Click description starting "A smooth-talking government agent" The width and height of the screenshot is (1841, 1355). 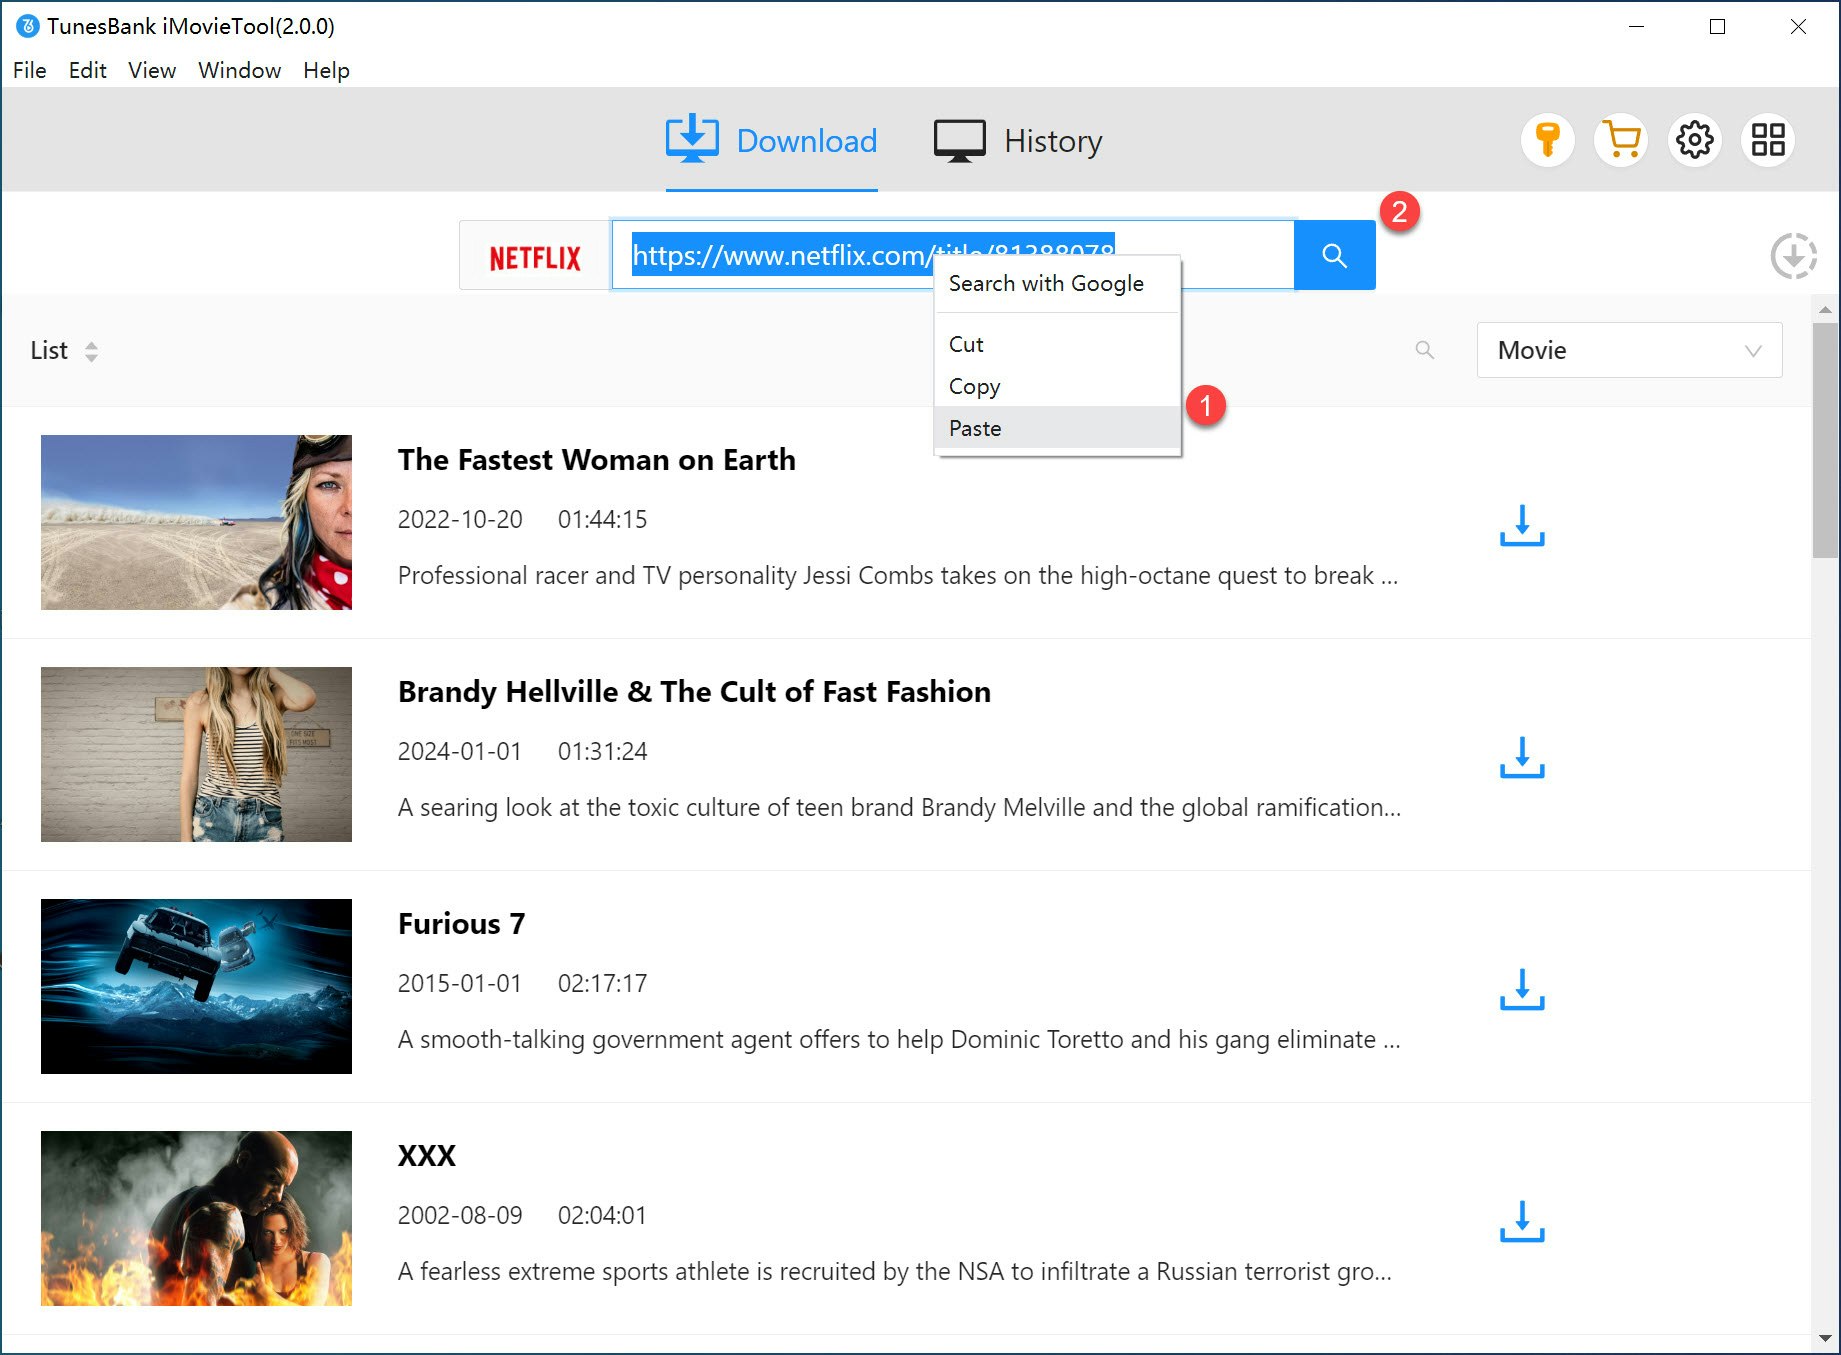[x=899, y=1040]
